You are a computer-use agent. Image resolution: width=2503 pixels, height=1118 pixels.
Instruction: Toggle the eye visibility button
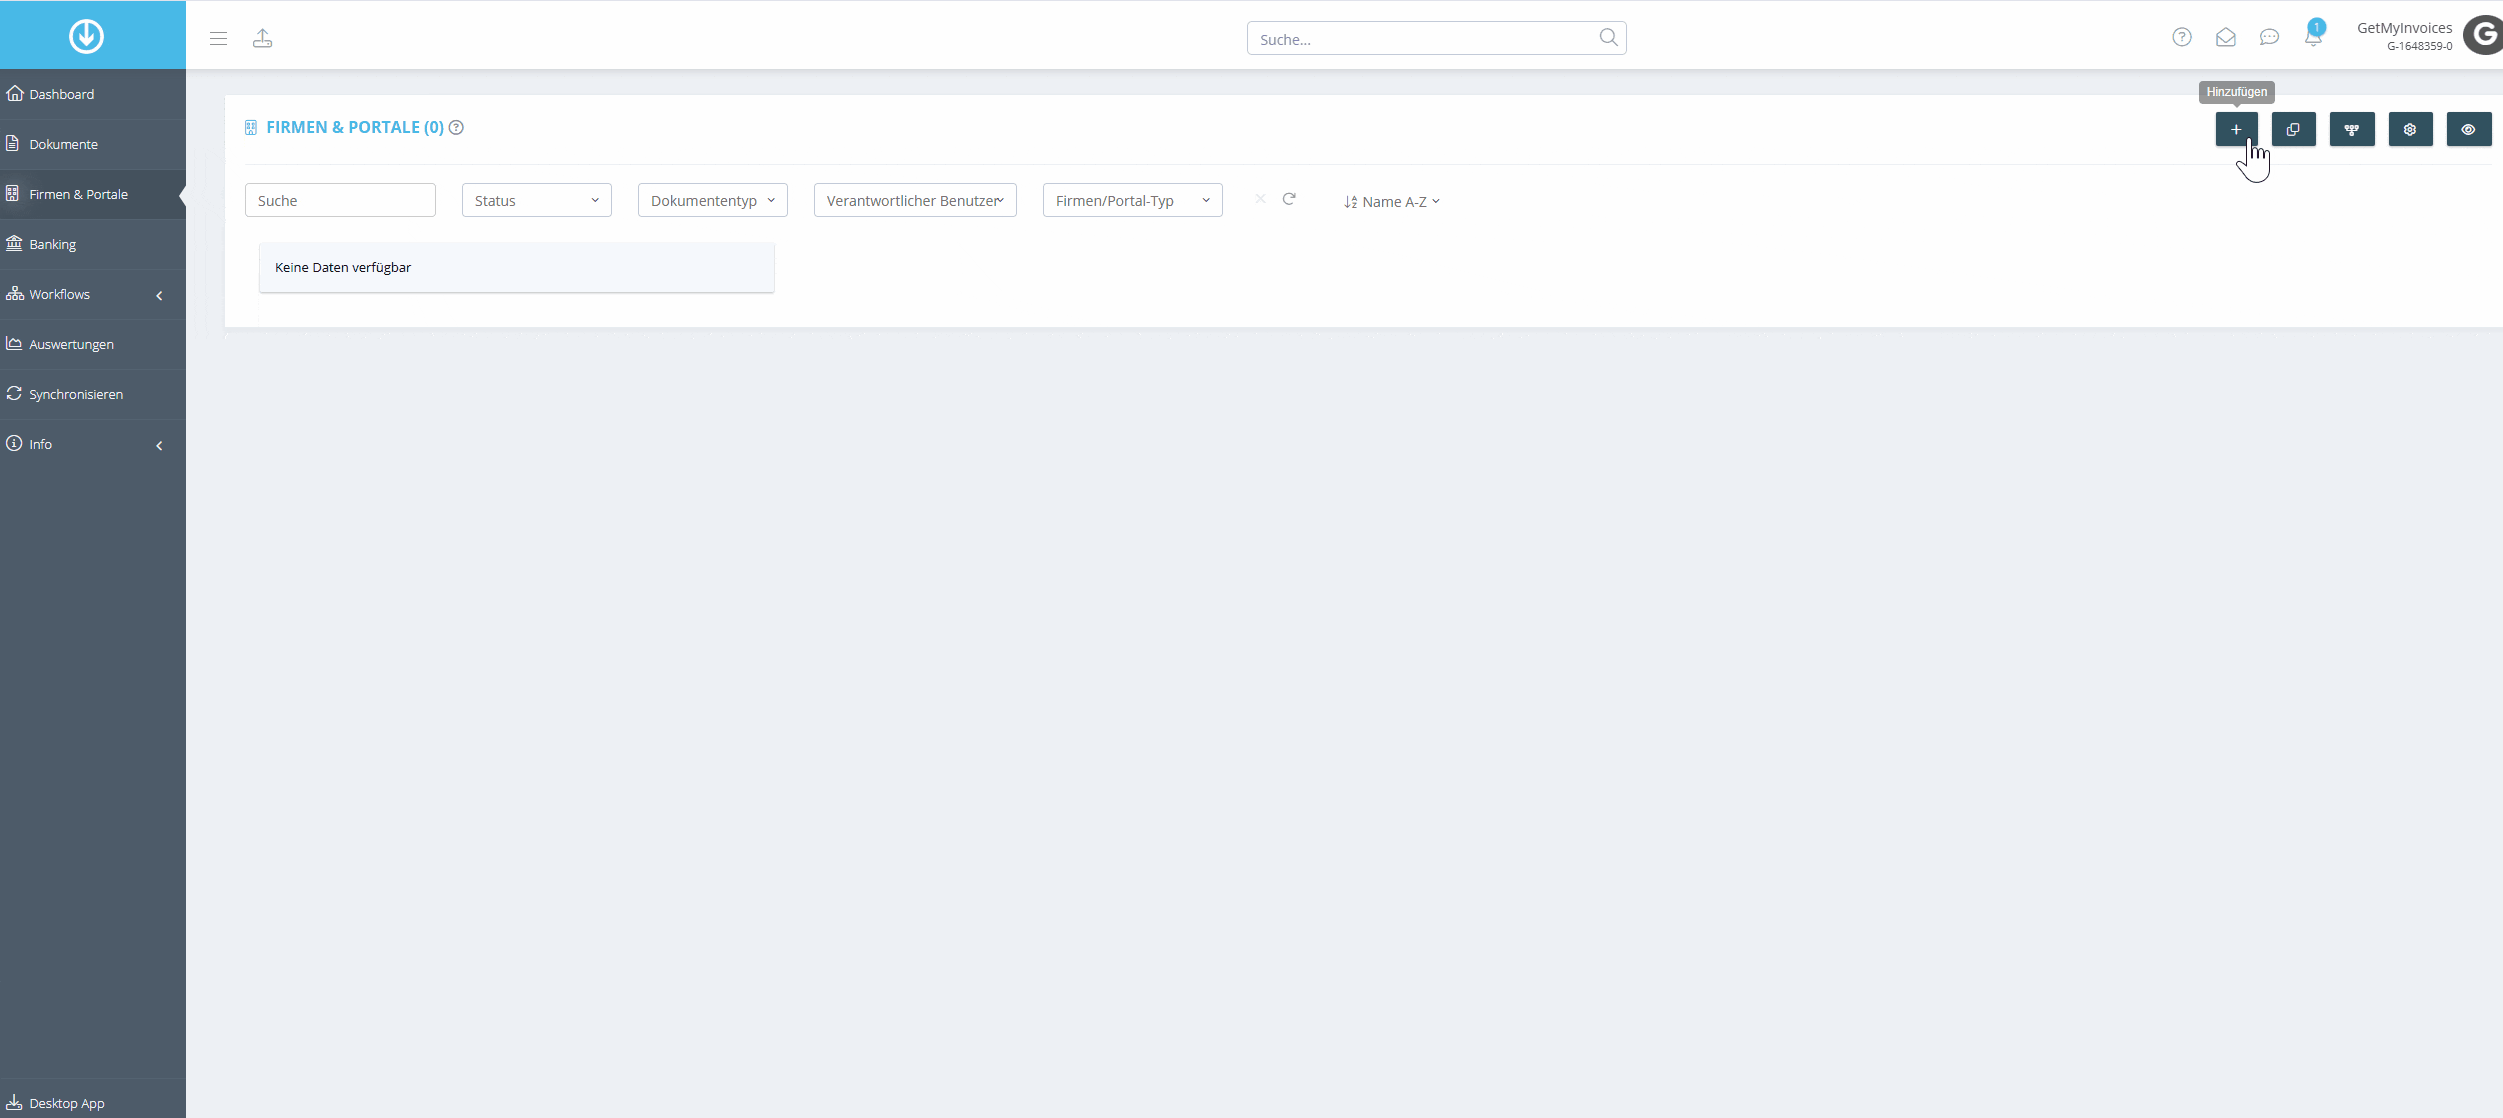2469,130
